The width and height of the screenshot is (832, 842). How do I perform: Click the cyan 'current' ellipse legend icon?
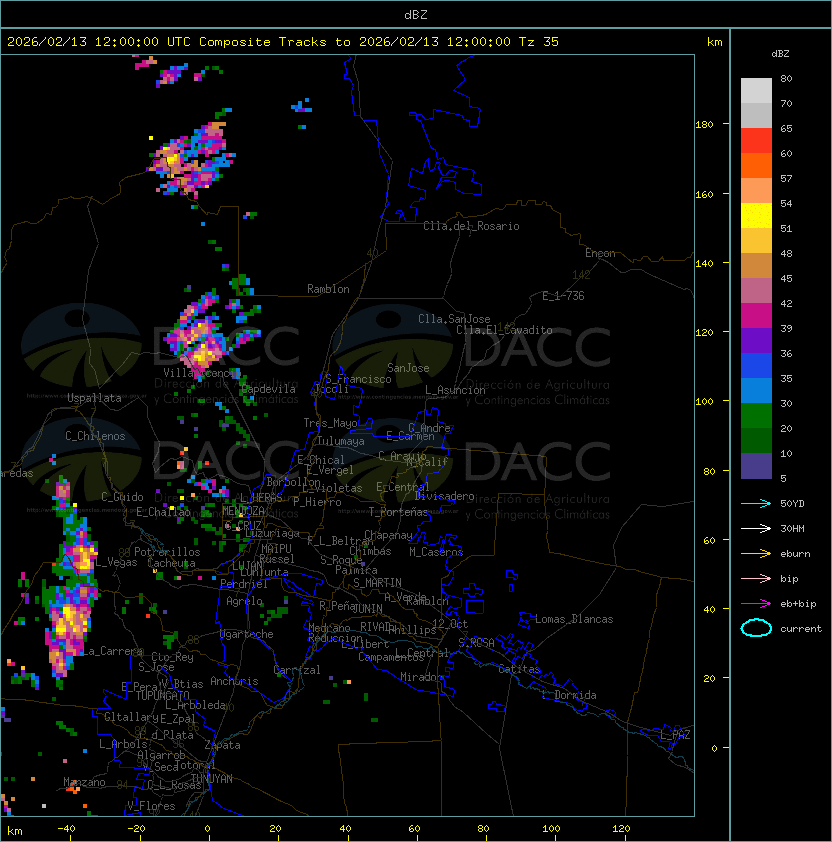756,628
